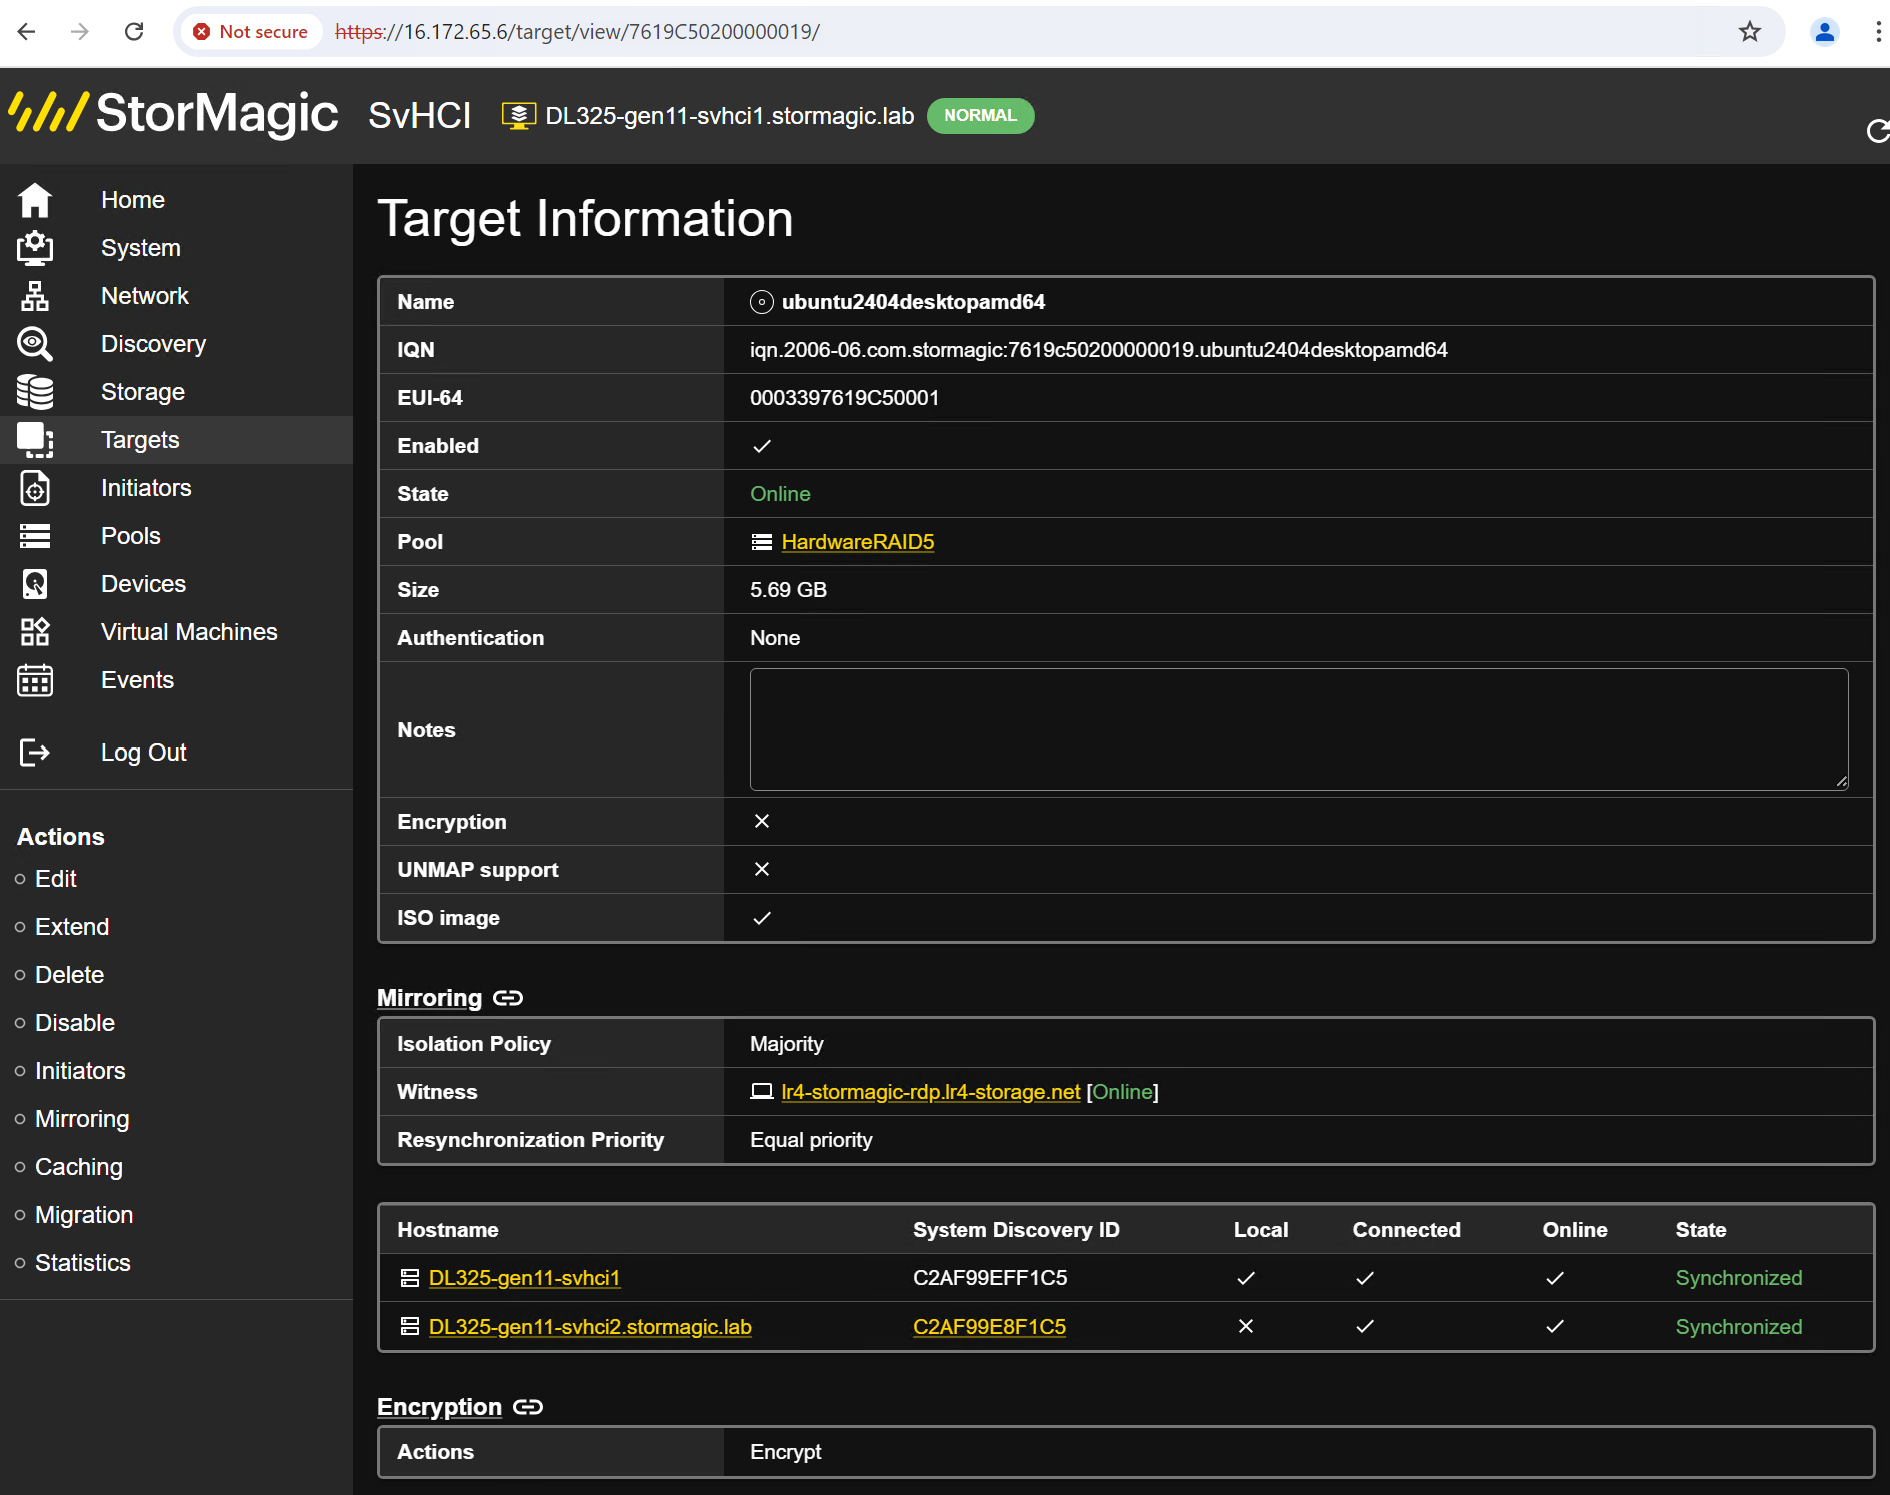This screenshot has width=1890, height=1495.
Task: Click the server icon beside DL325-gen11-svhci2.stormagic.lab
Action: (409, 1326)
